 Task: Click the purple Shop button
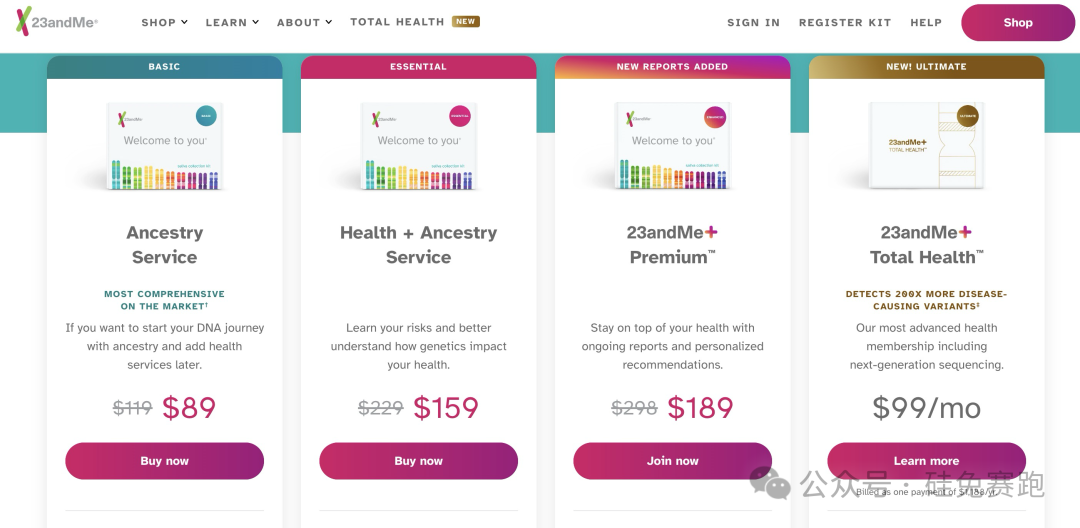[1018, 22]
